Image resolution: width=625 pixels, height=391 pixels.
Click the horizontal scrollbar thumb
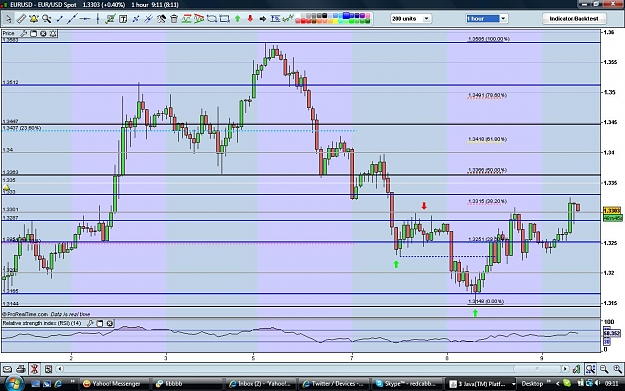[537, 369]
